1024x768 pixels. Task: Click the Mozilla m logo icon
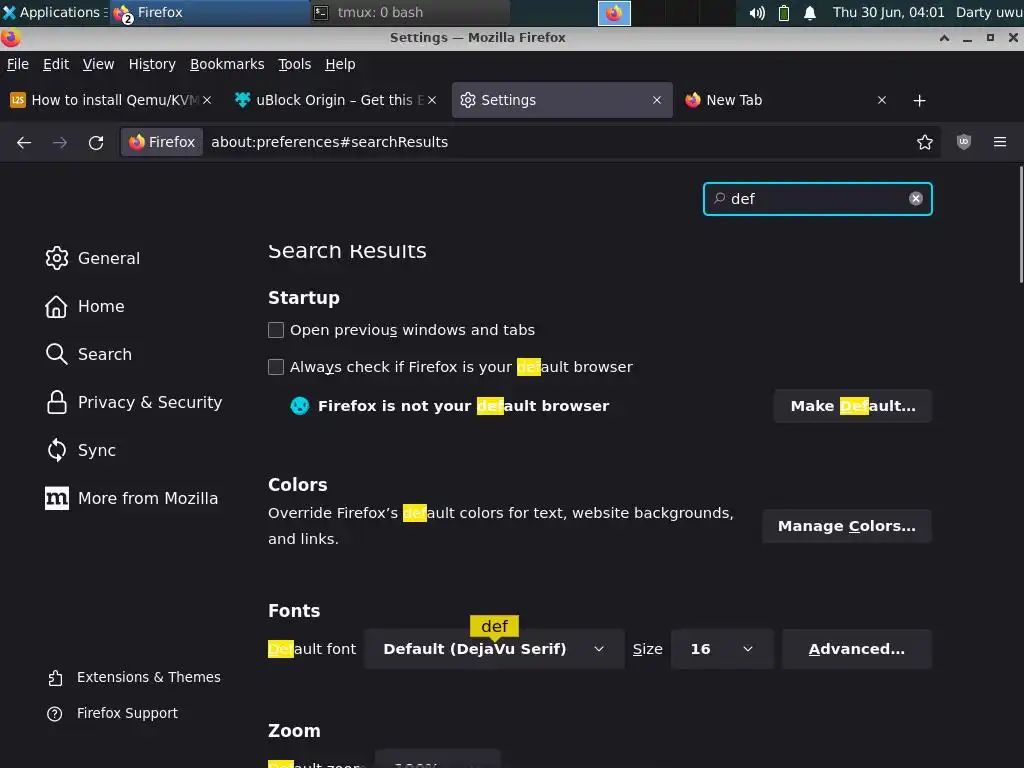point(57,498)
